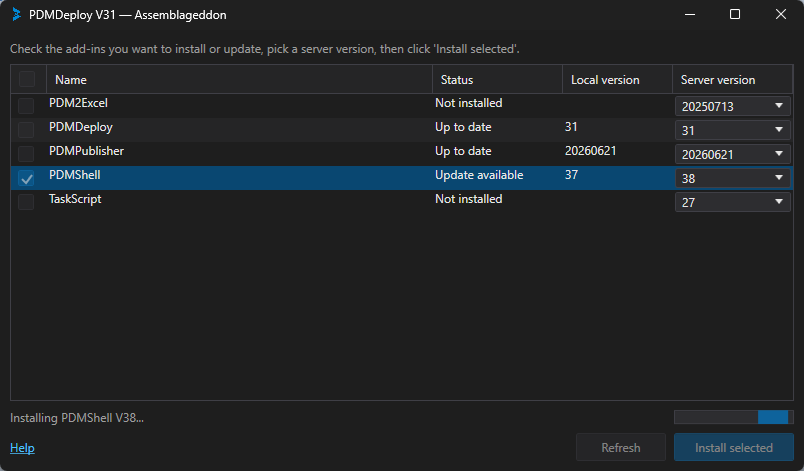
Task: Click 'Not installed' status of TaskScript
Action: [469, 199]
